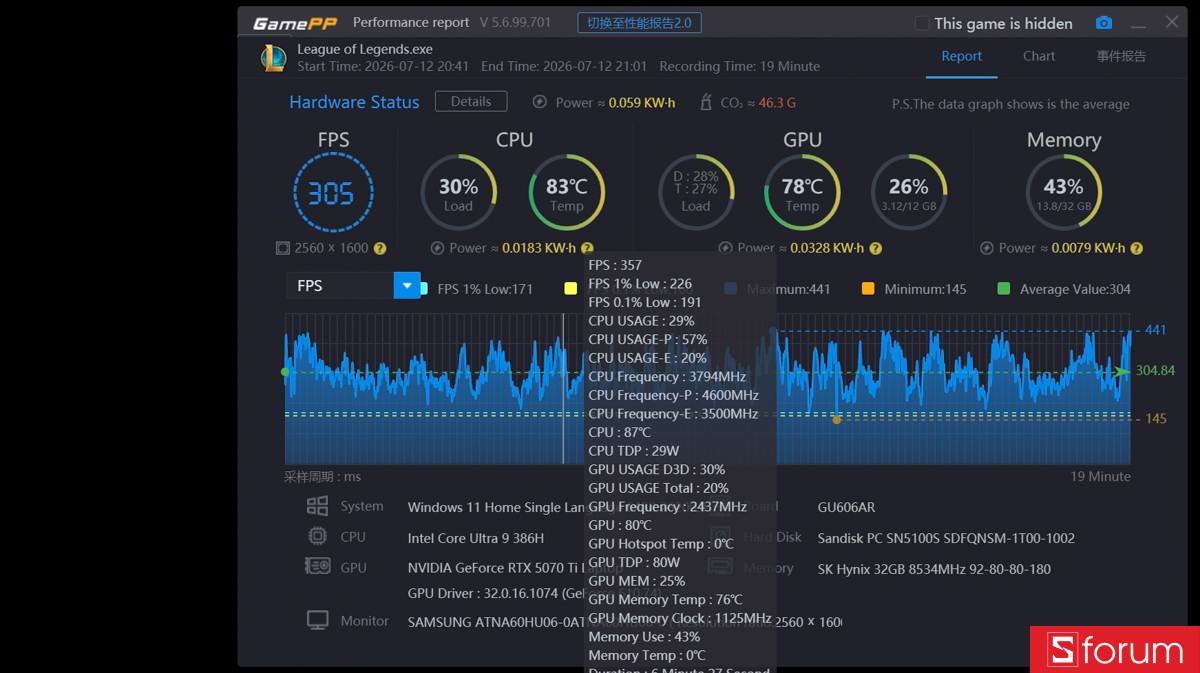1200x673 pixels.
Task: Click the Memory power icon below Memory gauge
Action: tap(989, 248)
